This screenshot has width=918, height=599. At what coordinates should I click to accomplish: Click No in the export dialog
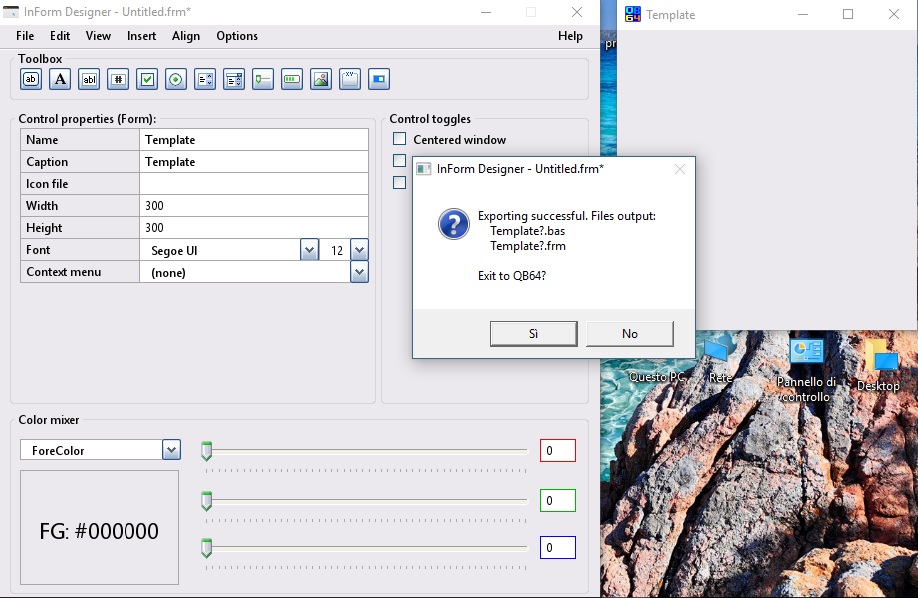(x=629, y=334)
